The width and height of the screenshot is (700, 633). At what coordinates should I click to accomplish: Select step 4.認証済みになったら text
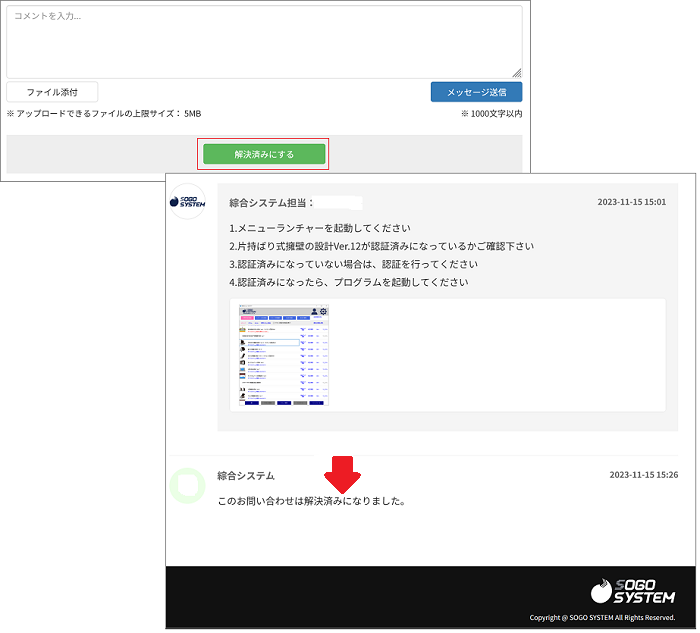click(349, 282)
